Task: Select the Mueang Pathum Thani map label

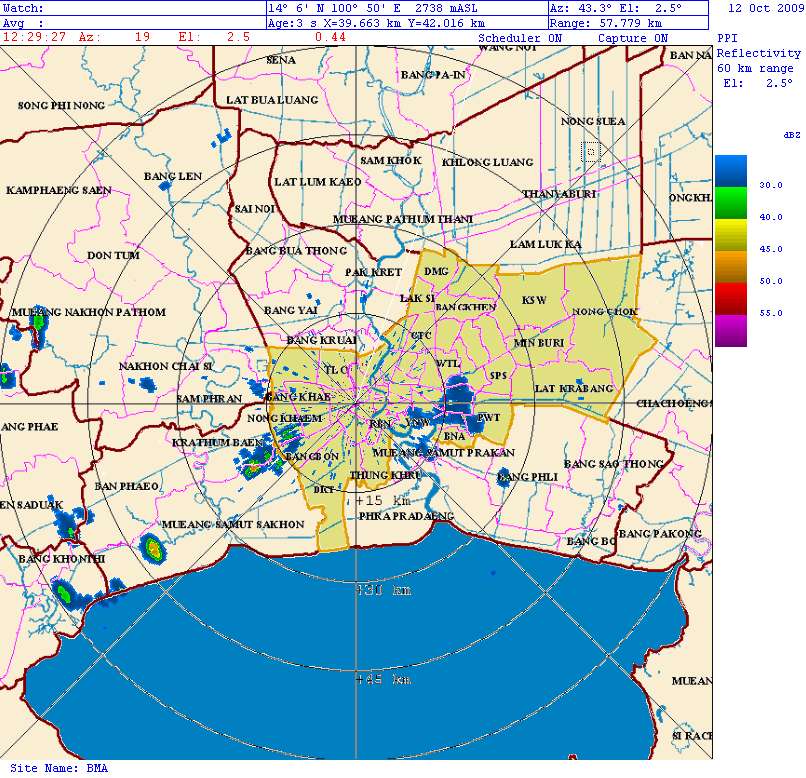Action: coord(402,219)
